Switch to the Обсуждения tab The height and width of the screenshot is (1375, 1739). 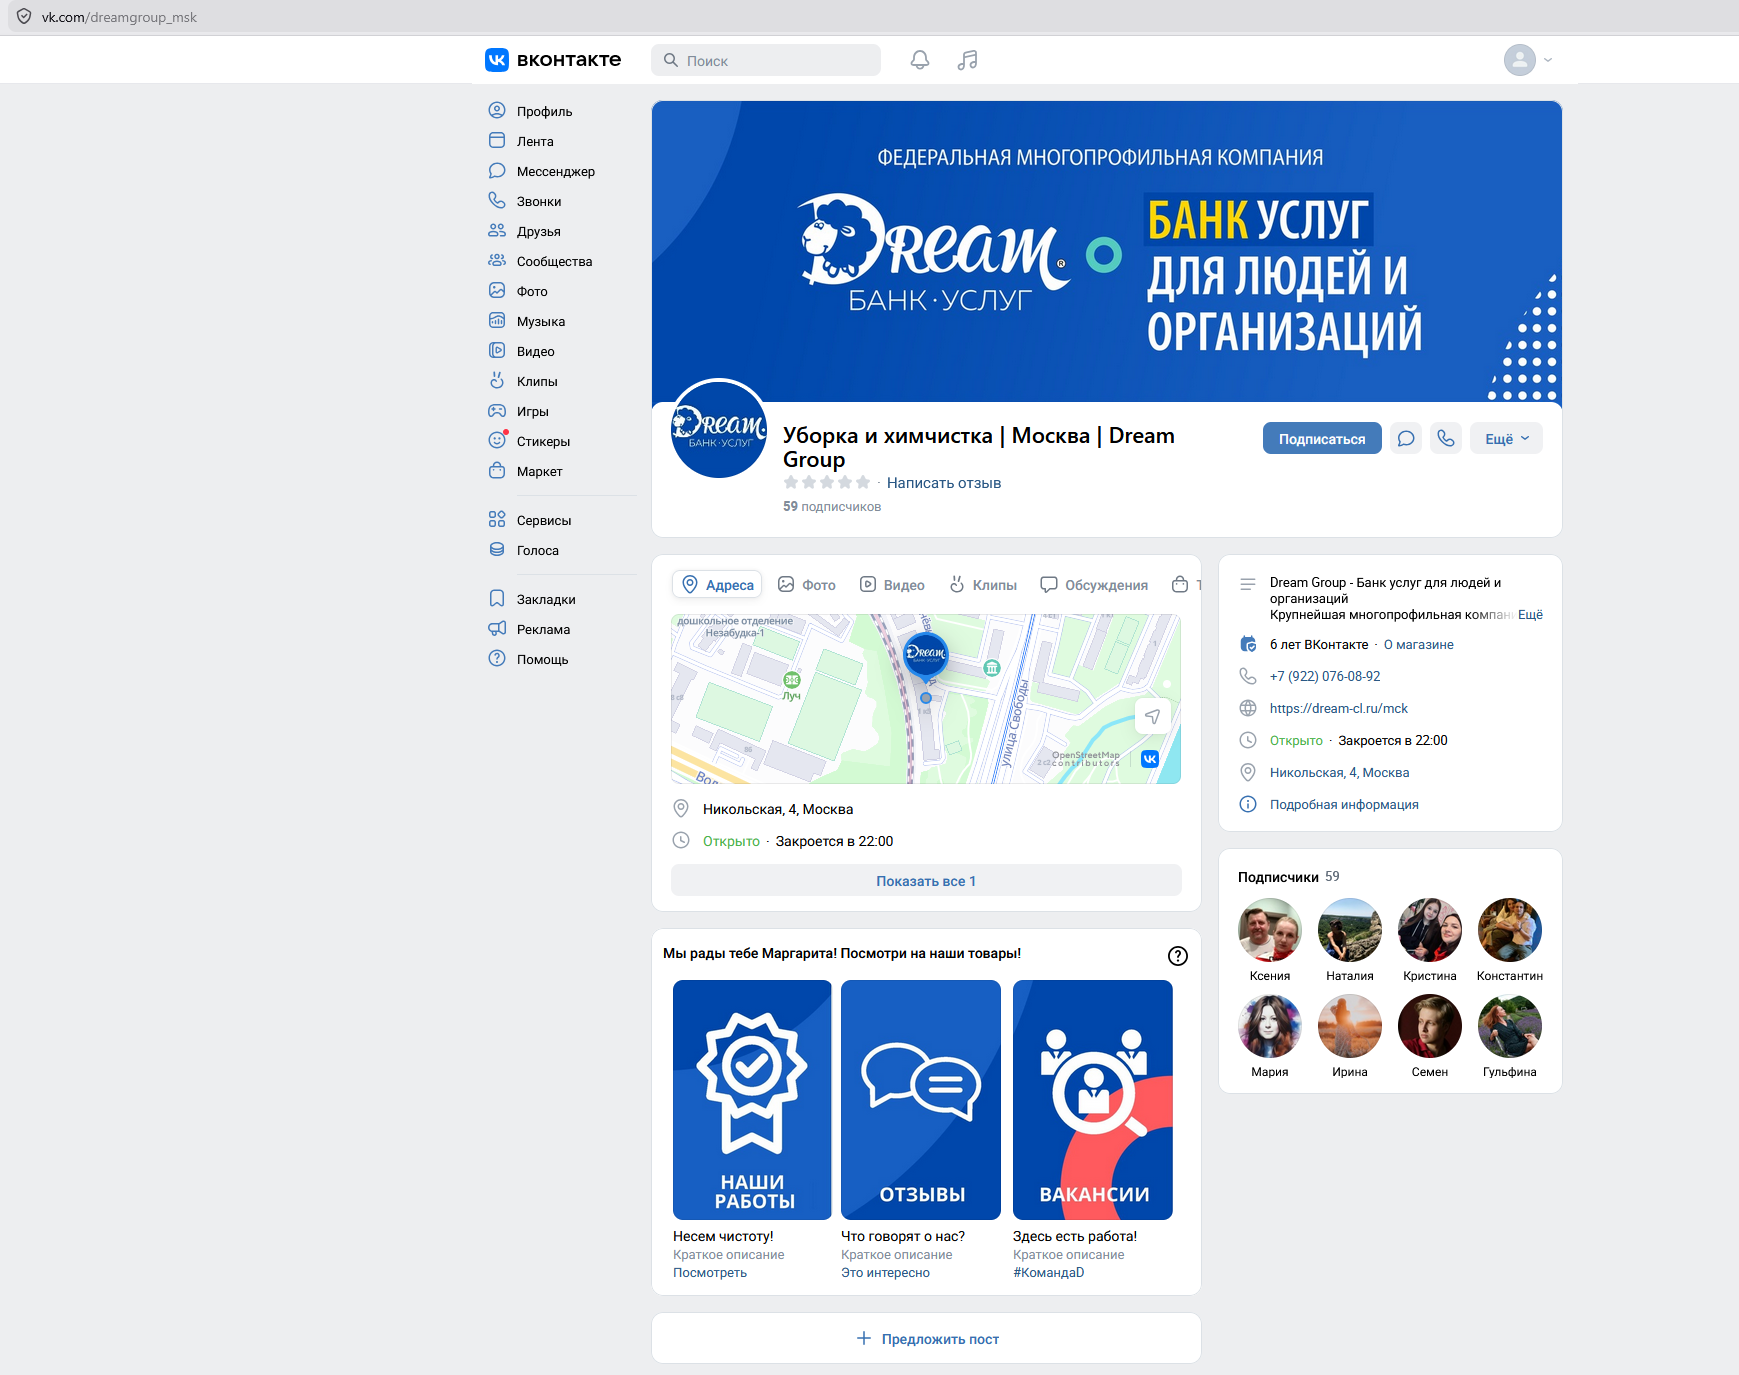tap(1094, 584)
